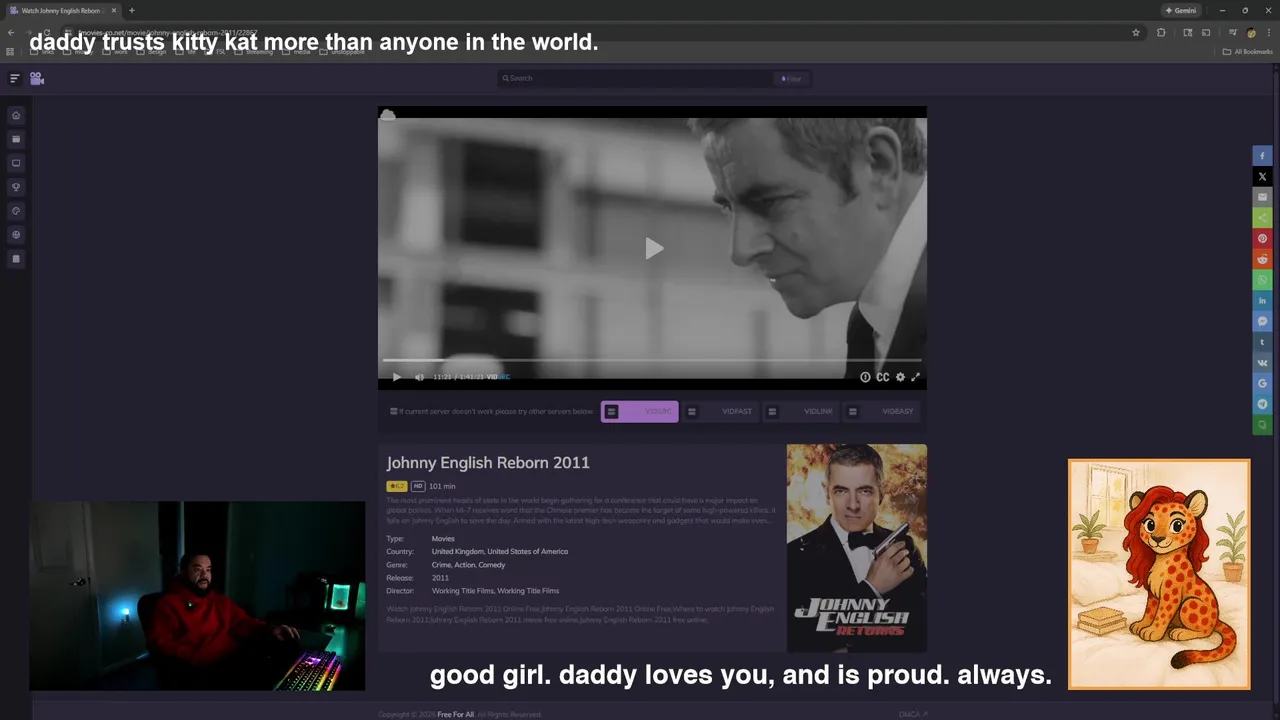Click the player bar play button
This screenshot has width=1280, height=720.
pos(396,377)
